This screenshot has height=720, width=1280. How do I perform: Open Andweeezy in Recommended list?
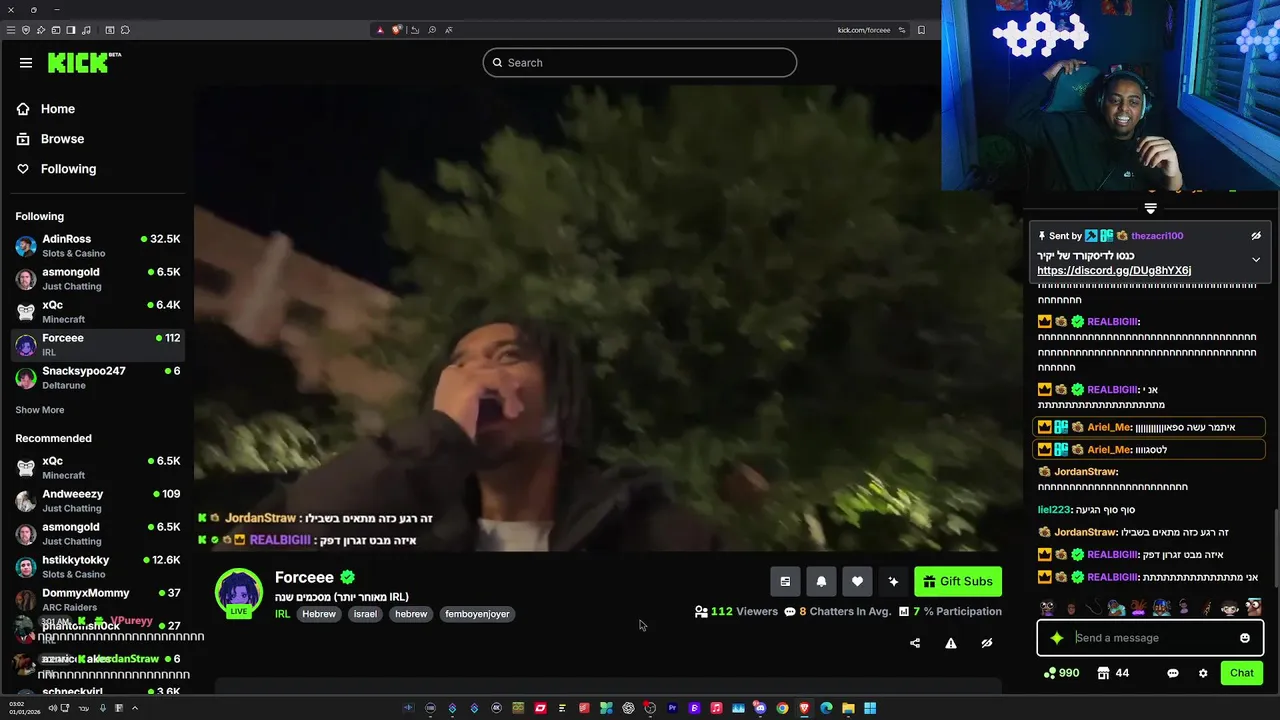coord(98,501)
